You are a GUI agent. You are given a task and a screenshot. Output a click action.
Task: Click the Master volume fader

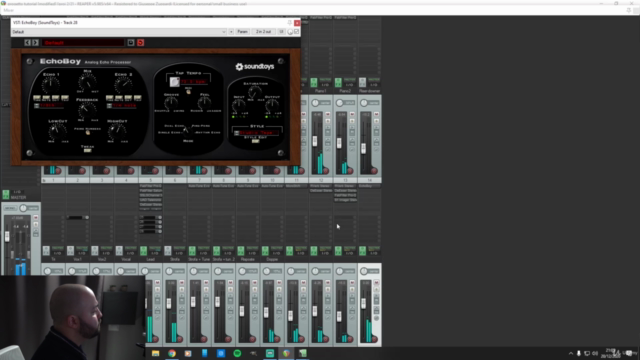point(7,236)
